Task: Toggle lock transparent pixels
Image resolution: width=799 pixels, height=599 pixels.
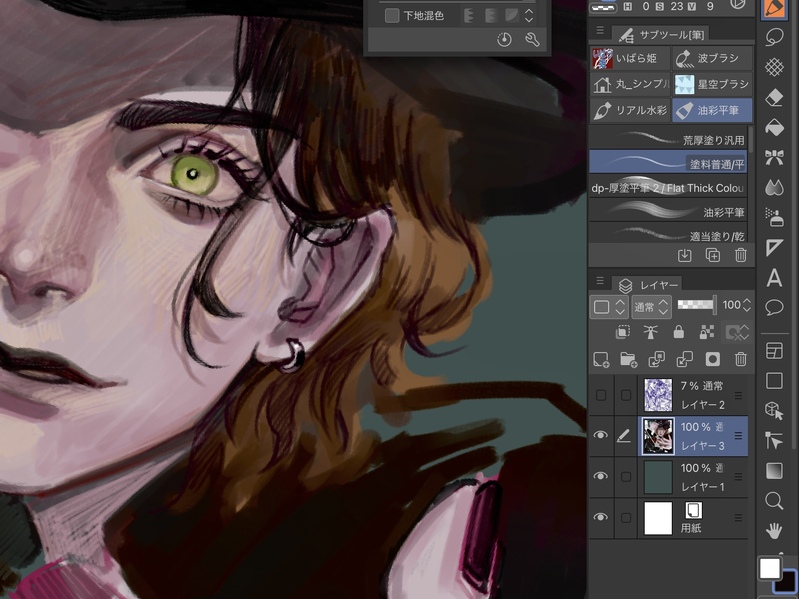Action: 707,333
